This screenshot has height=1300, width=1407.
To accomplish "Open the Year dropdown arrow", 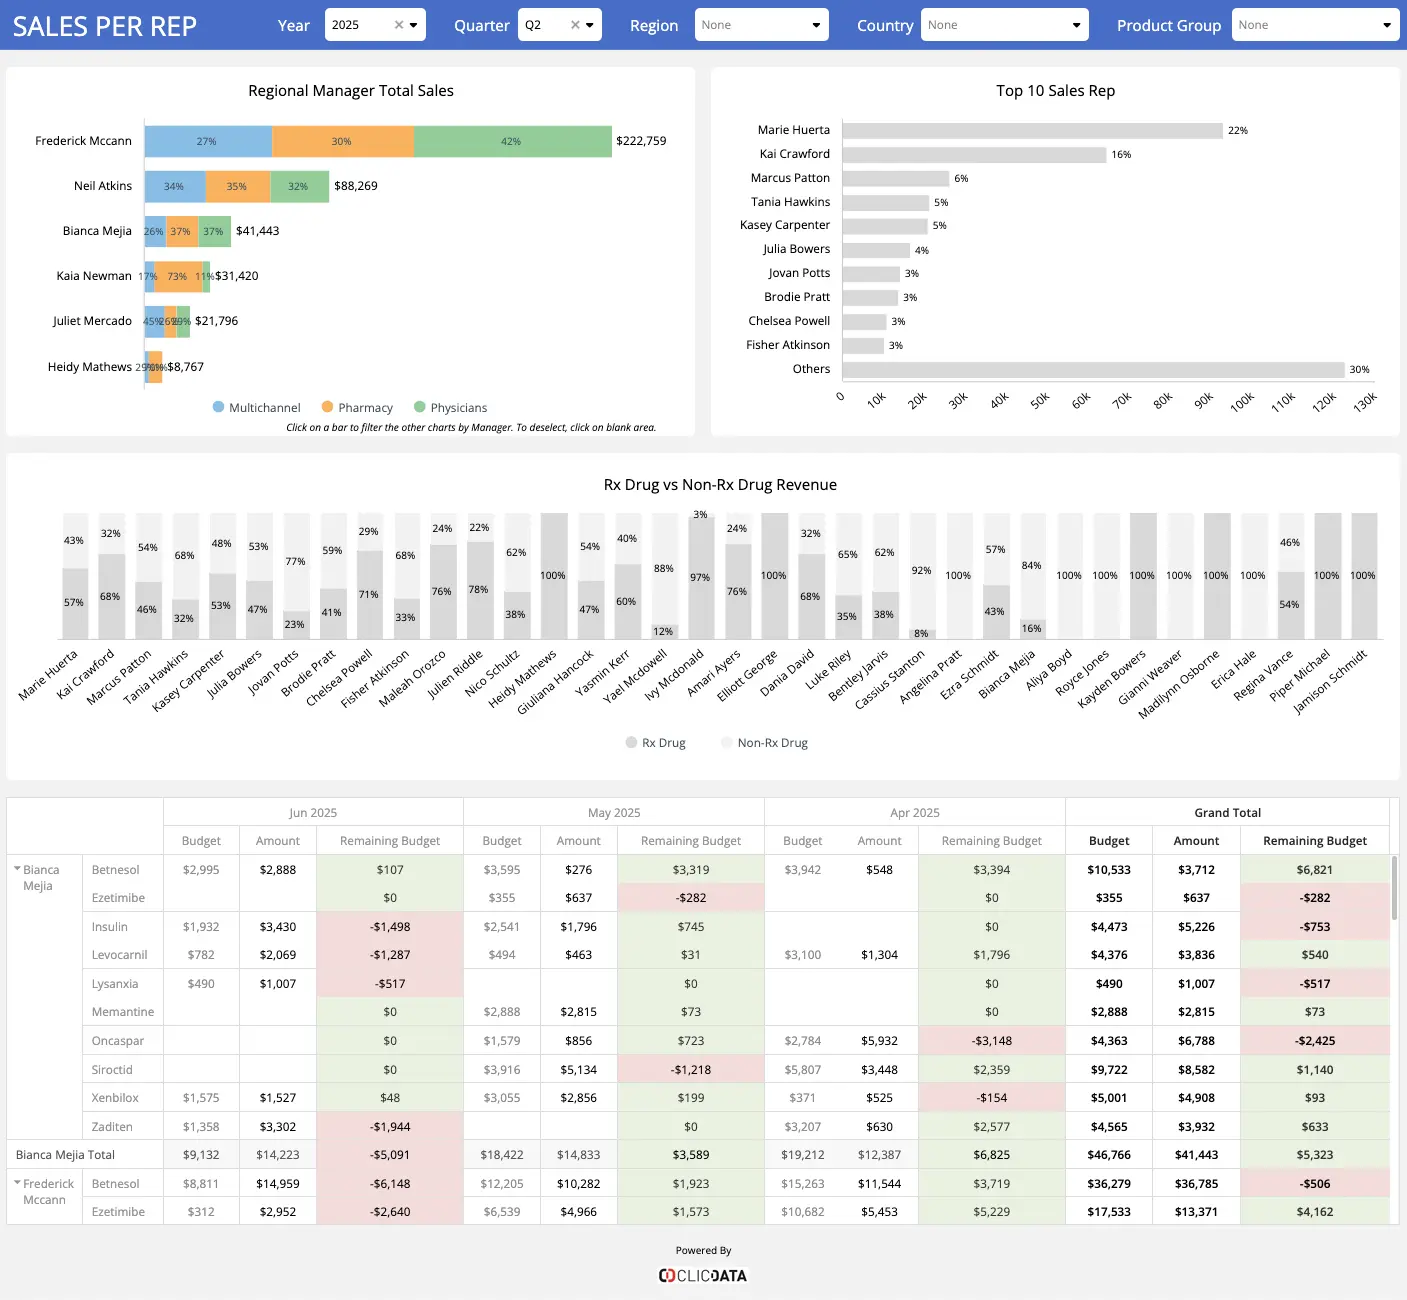I will [x=414, y=25].
